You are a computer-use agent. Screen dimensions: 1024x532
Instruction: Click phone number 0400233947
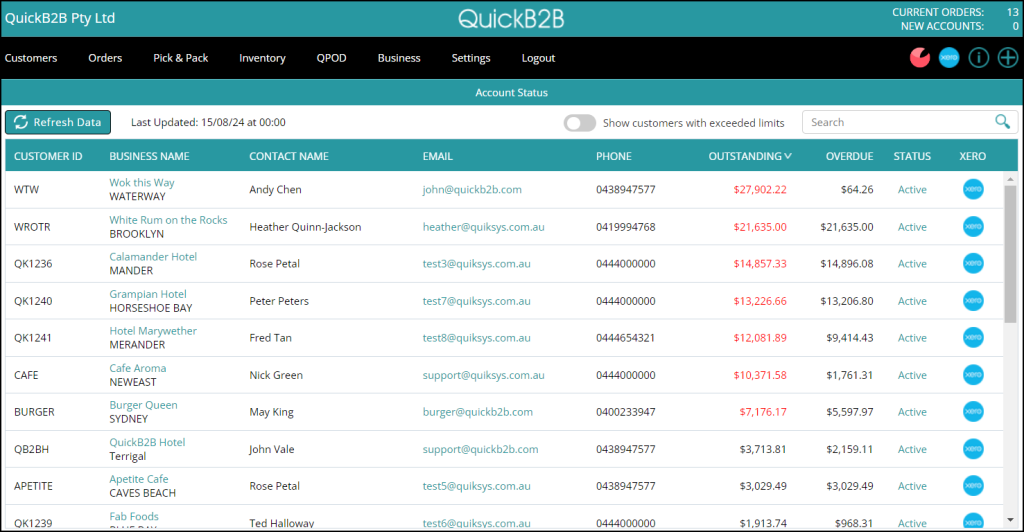point(626,412)
